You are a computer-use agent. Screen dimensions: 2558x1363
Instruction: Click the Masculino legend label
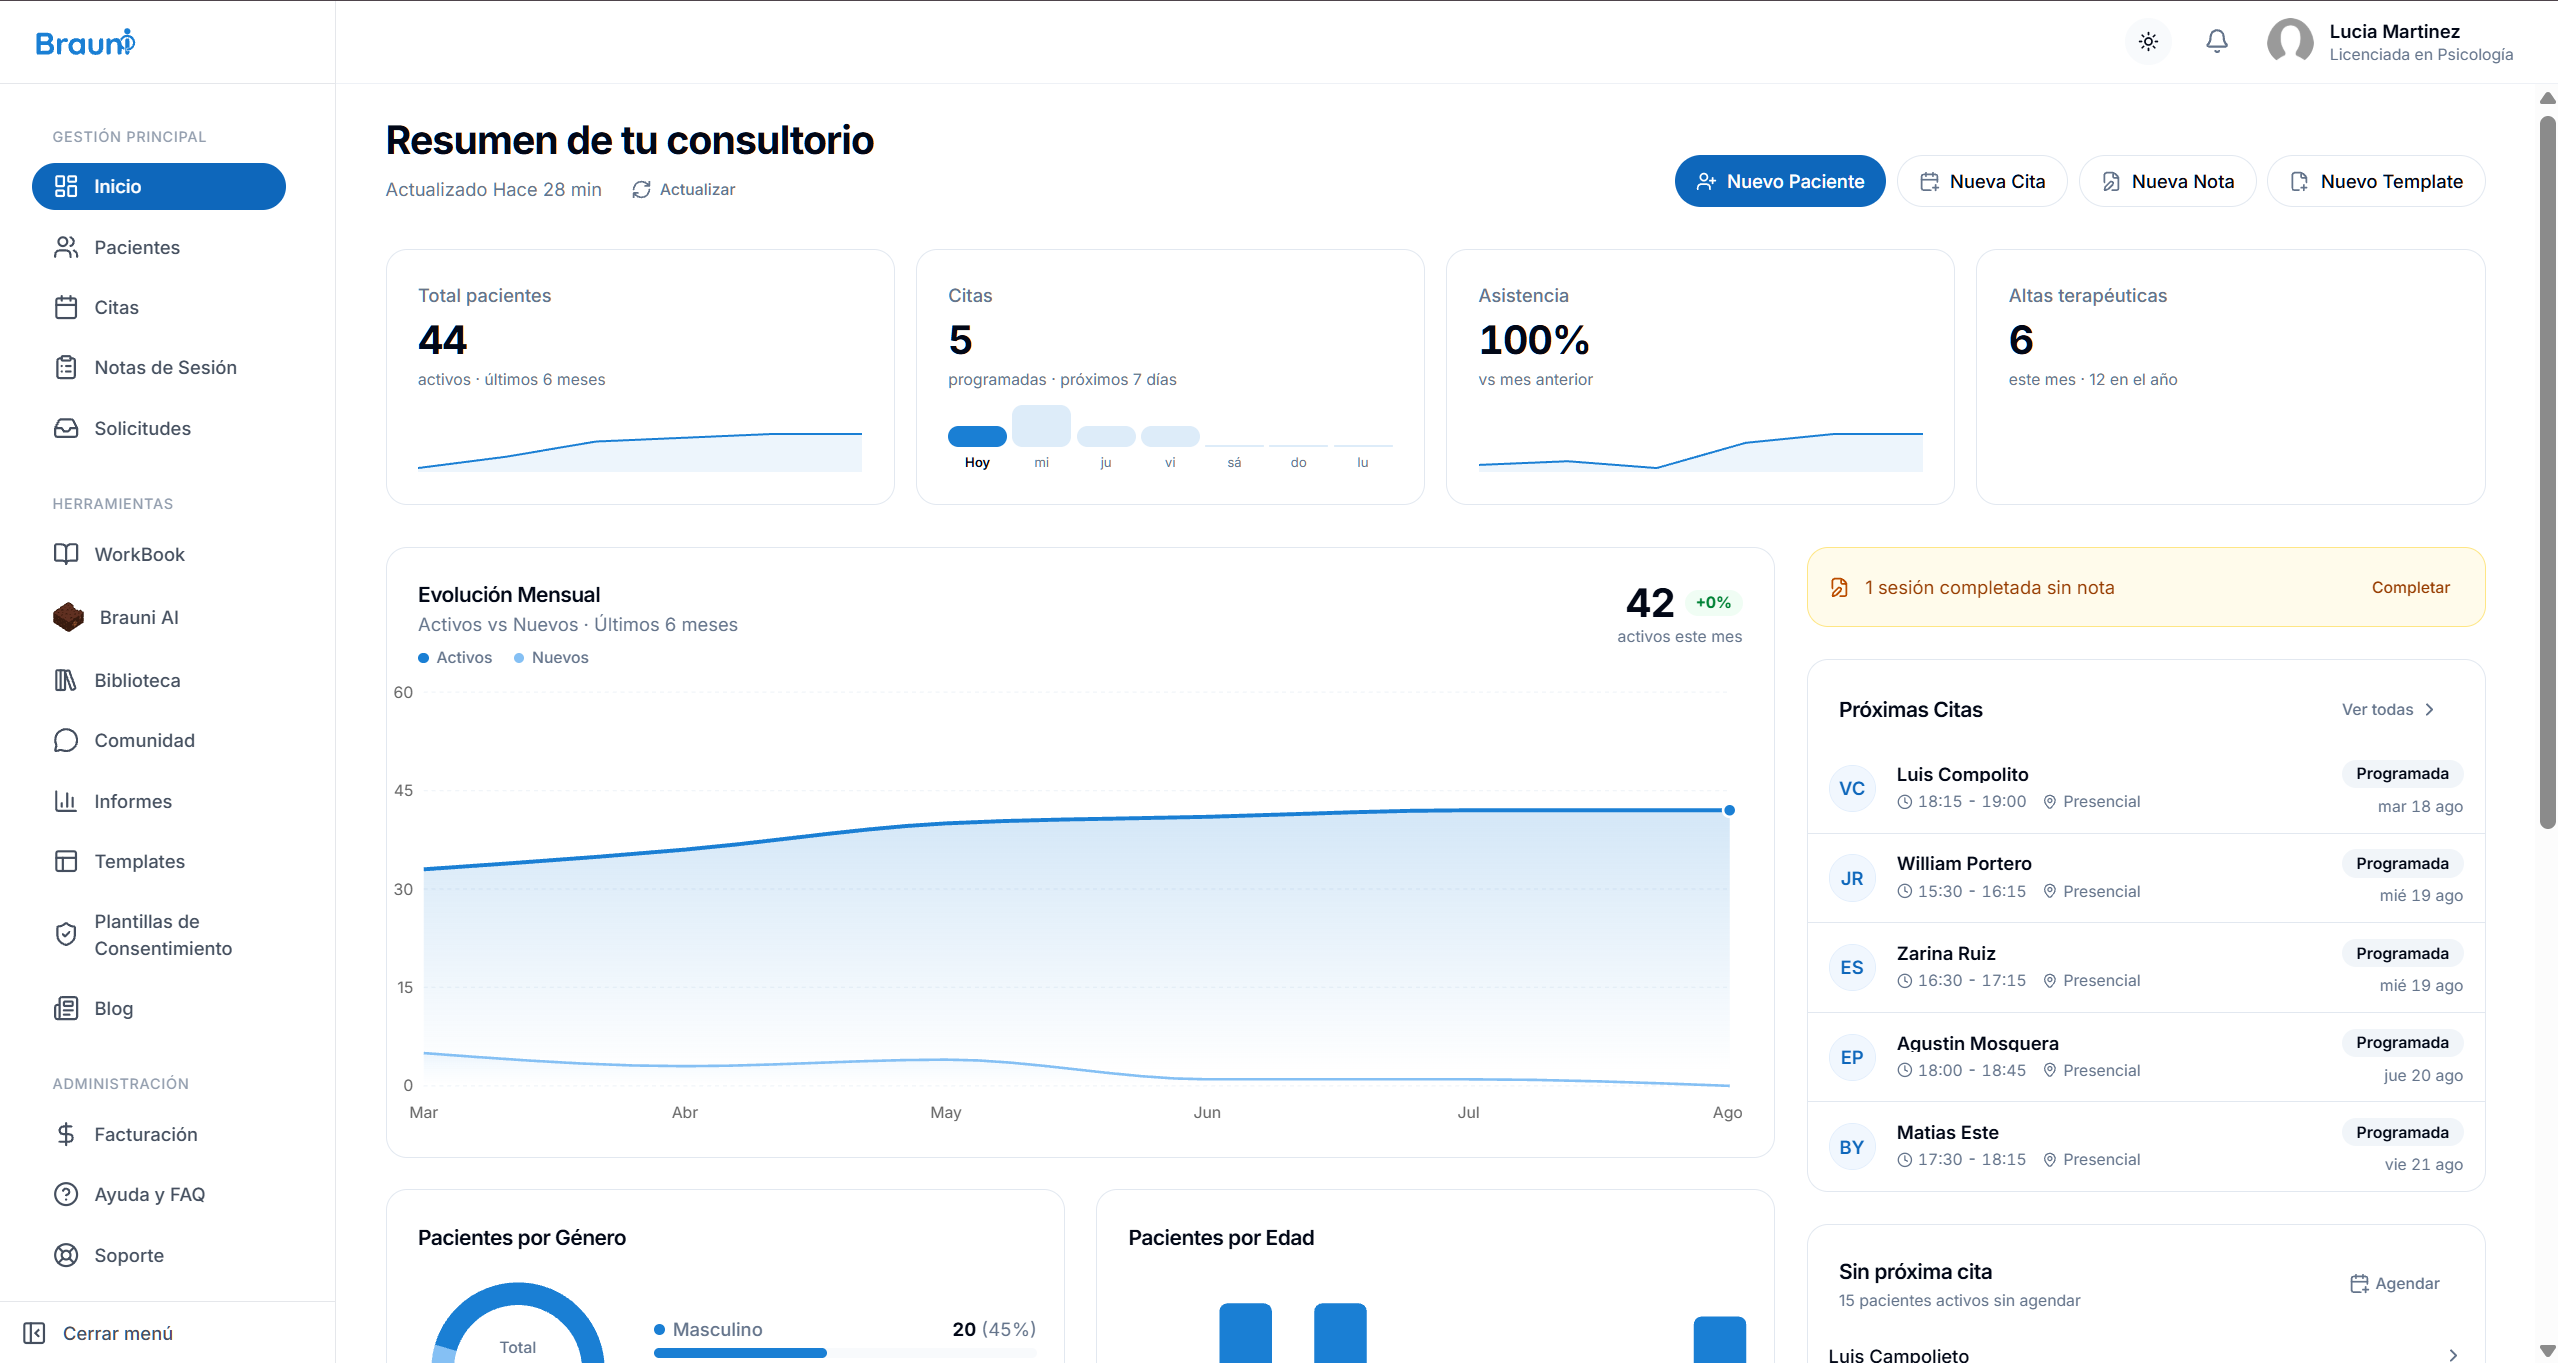click(x=717, y=1329)
